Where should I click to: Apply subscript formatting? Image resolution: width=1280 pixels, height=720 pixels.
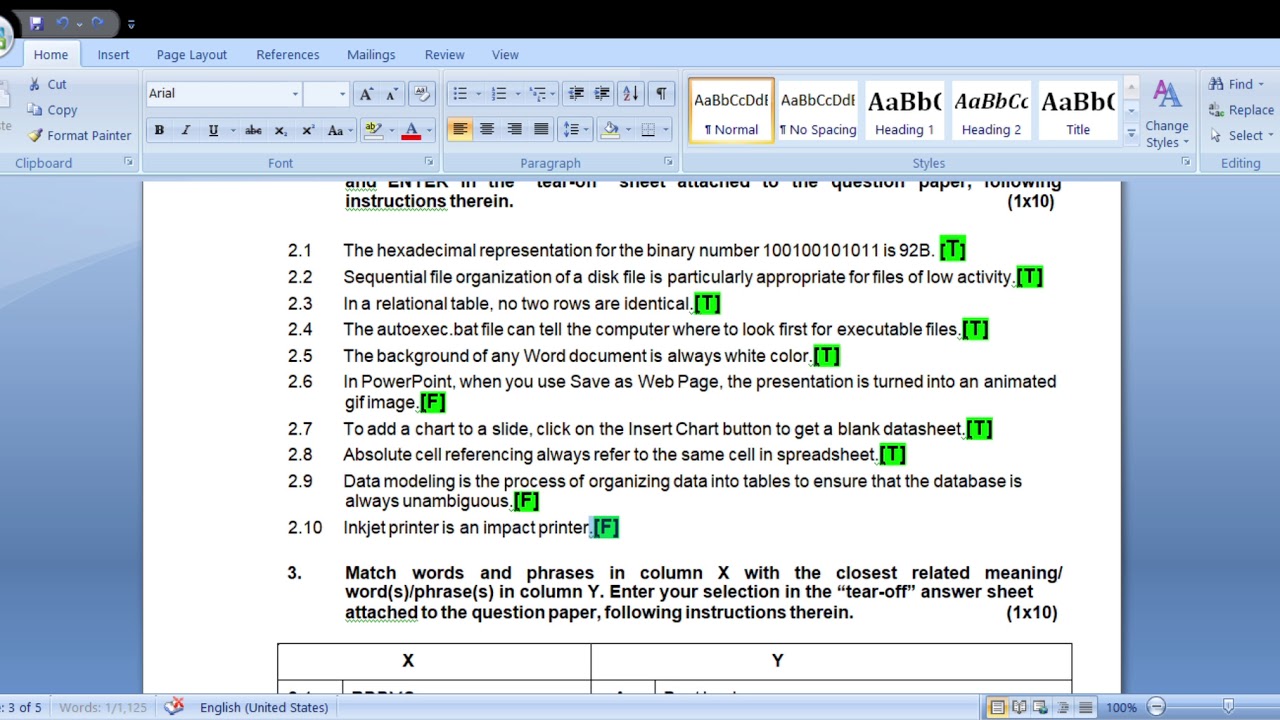[281, 131]
